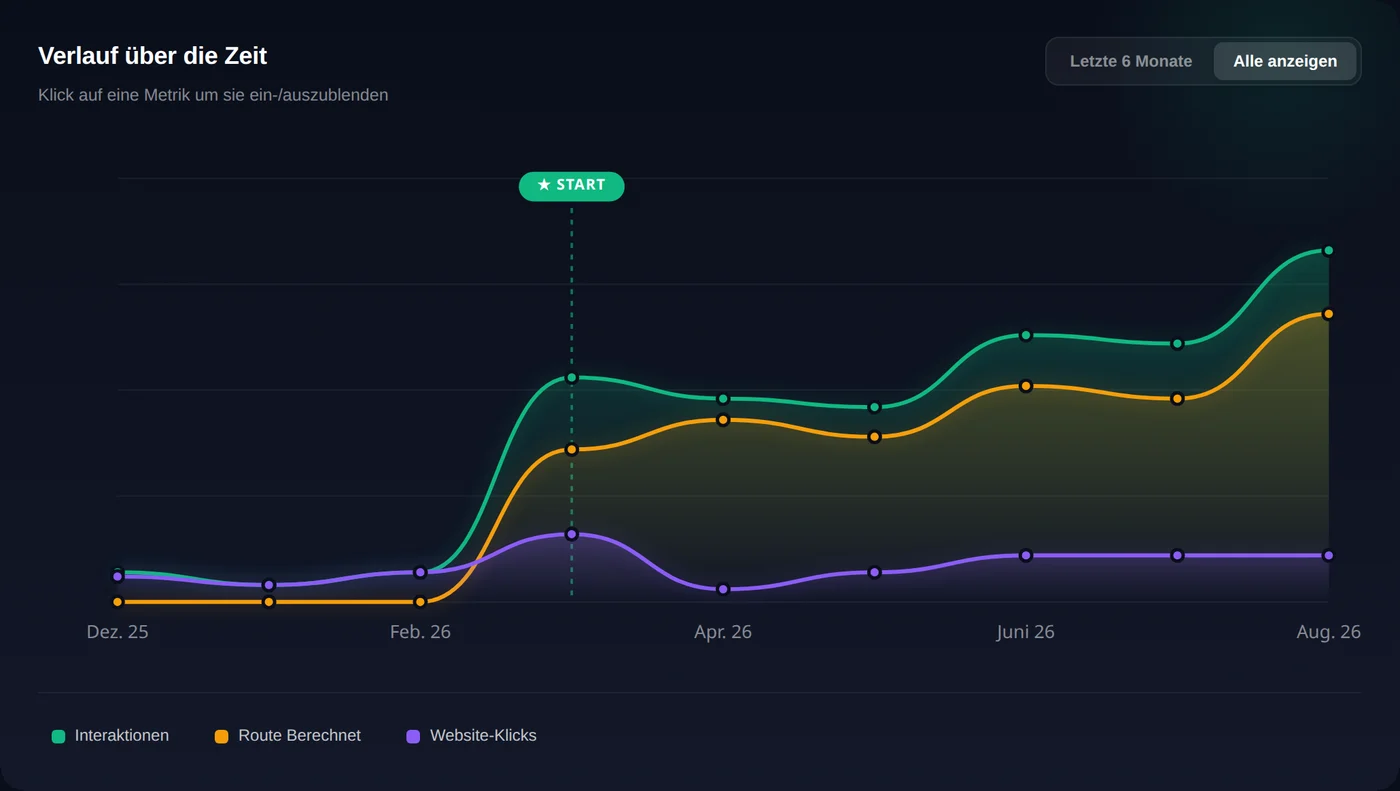Screen dimensions: 1400x791
Task: Click the Website-Klicks point on the START line
Action: (x=572, y=534)
